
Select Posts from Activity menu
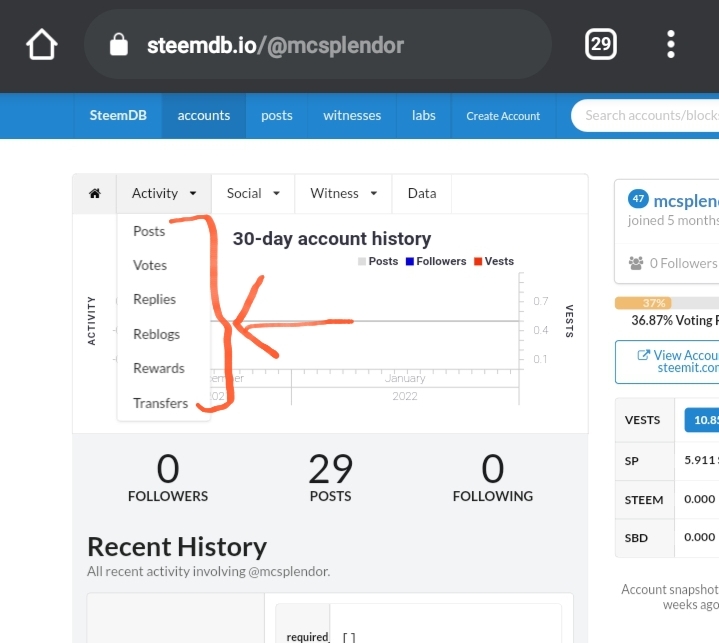(x=149, y=231)
